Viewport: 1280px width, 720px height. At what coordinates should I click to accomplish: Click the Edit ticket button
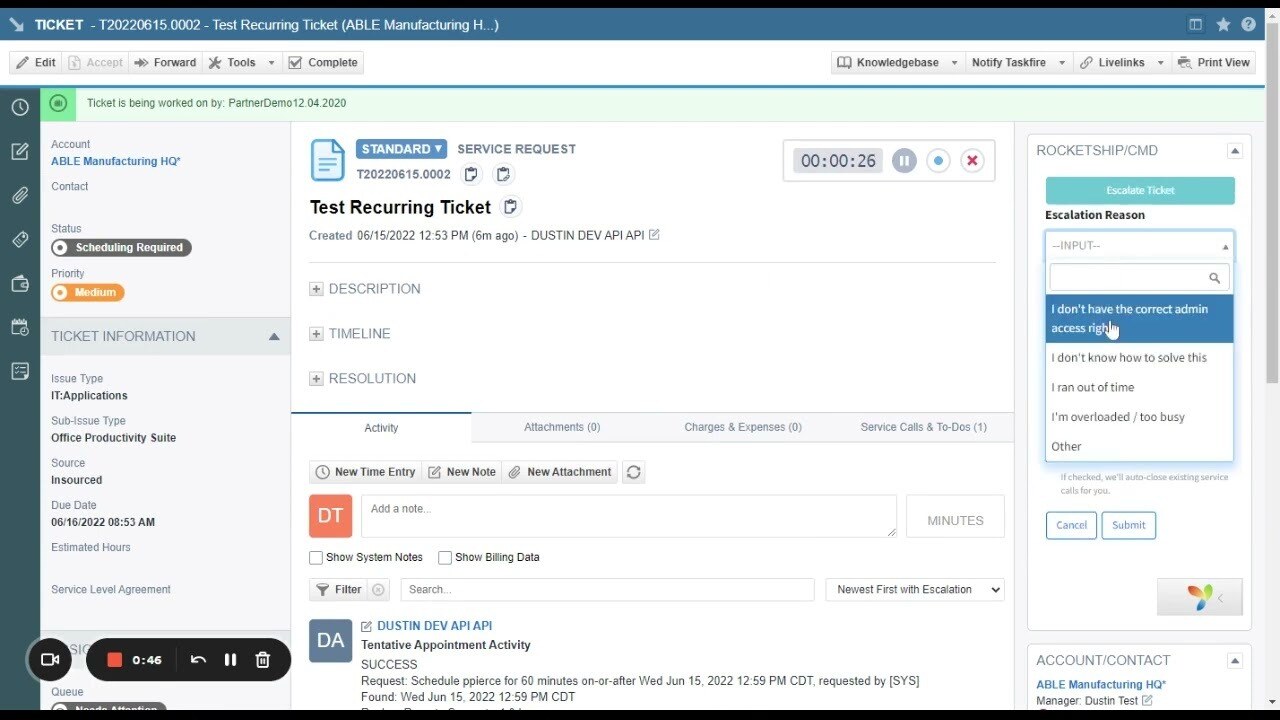35,62
